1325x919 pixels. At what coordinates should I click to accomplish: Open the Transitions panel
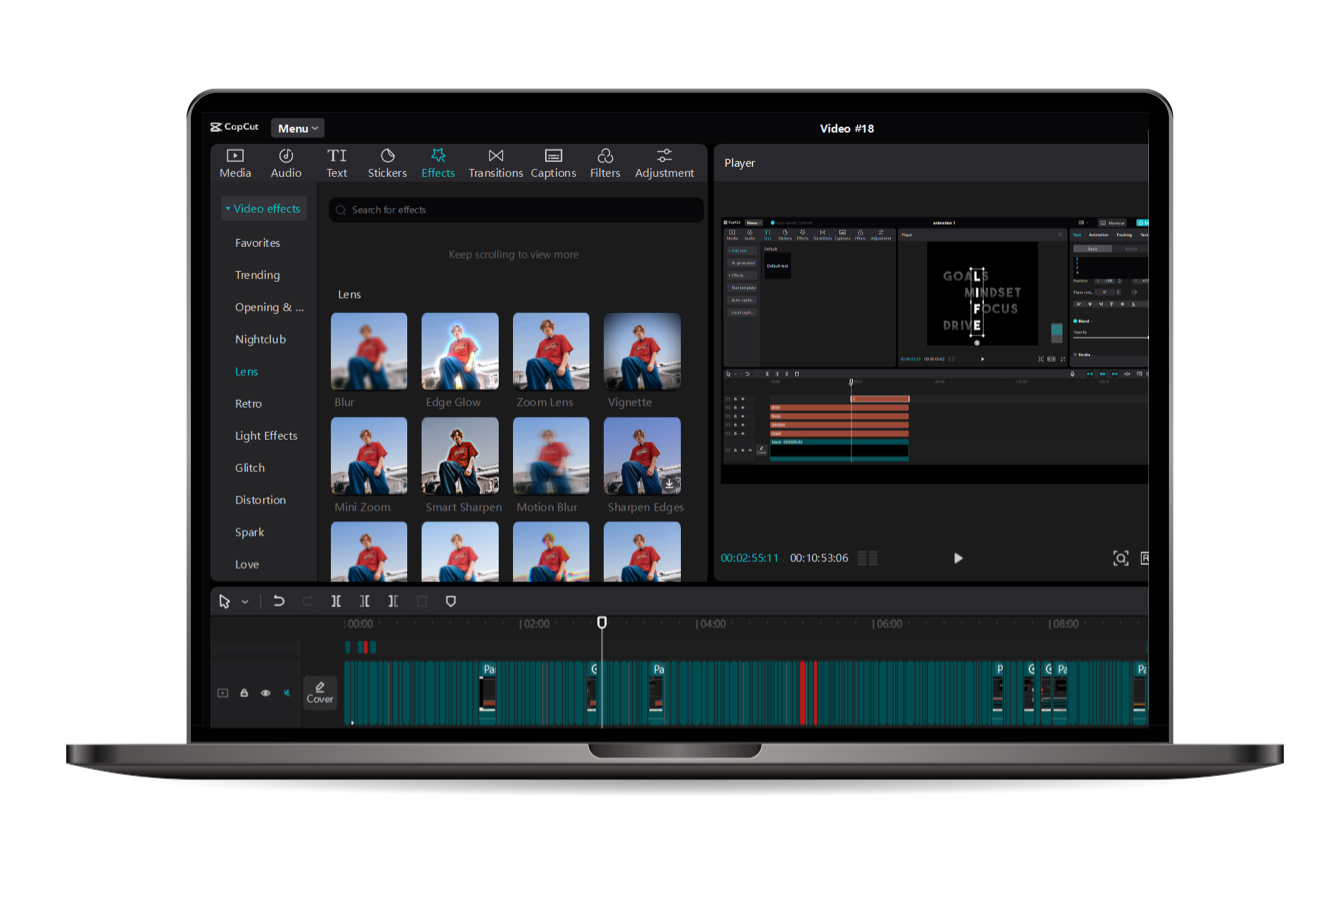pos(495,163)
